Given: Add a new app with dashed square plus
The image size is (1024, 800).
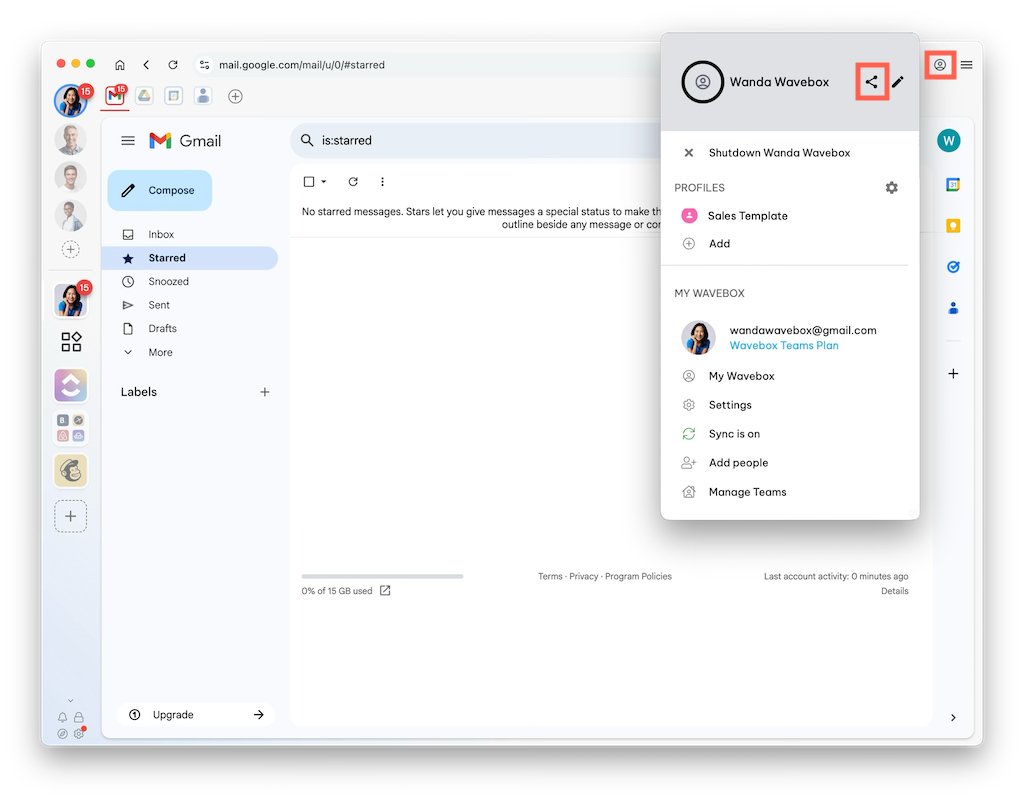Looking at the screenshot, I should (x=71, y=517).
